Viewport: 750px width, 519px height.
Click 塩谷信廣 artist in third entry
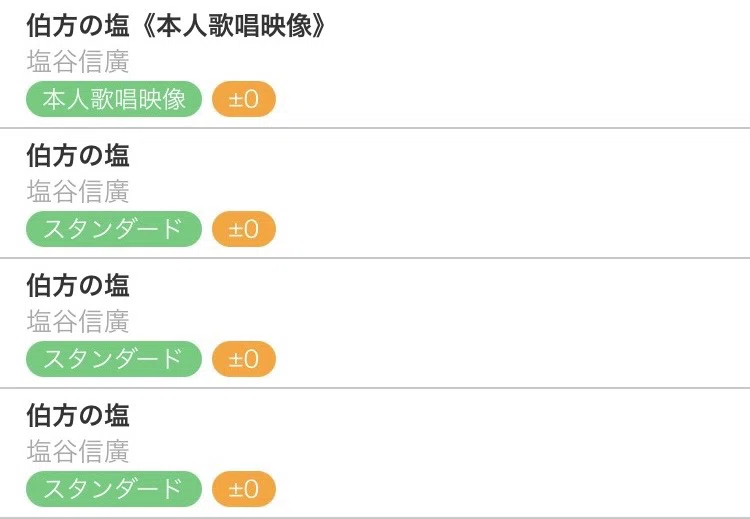point(78,321)
